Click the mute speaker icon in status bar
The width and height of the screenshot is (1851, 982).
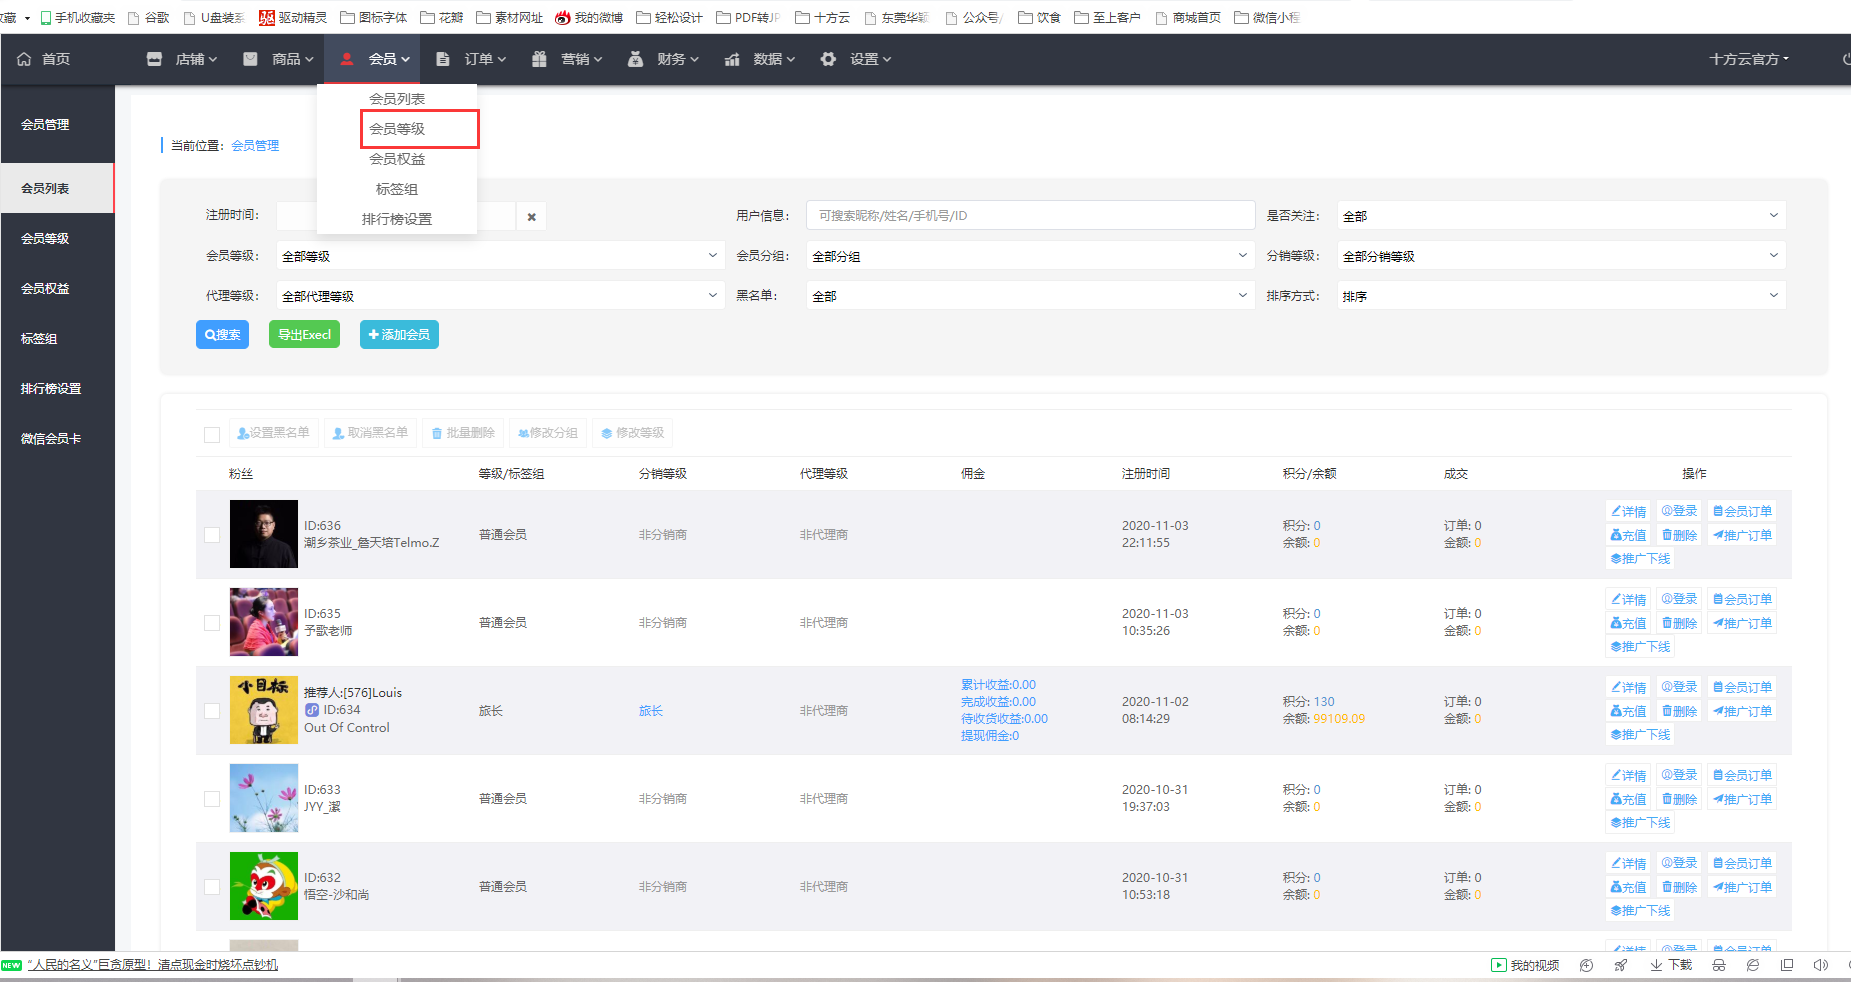pos(1821,965)
